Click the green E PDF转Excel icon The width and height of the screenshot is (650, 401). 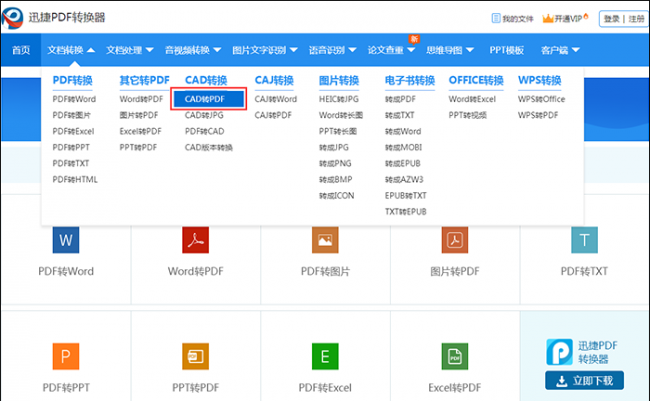click(x=325, y=356)
